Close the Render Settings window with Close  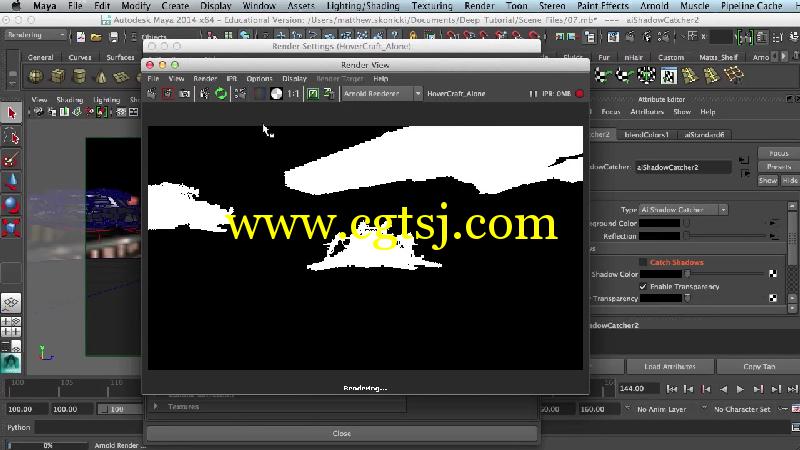tap(342, 433)
